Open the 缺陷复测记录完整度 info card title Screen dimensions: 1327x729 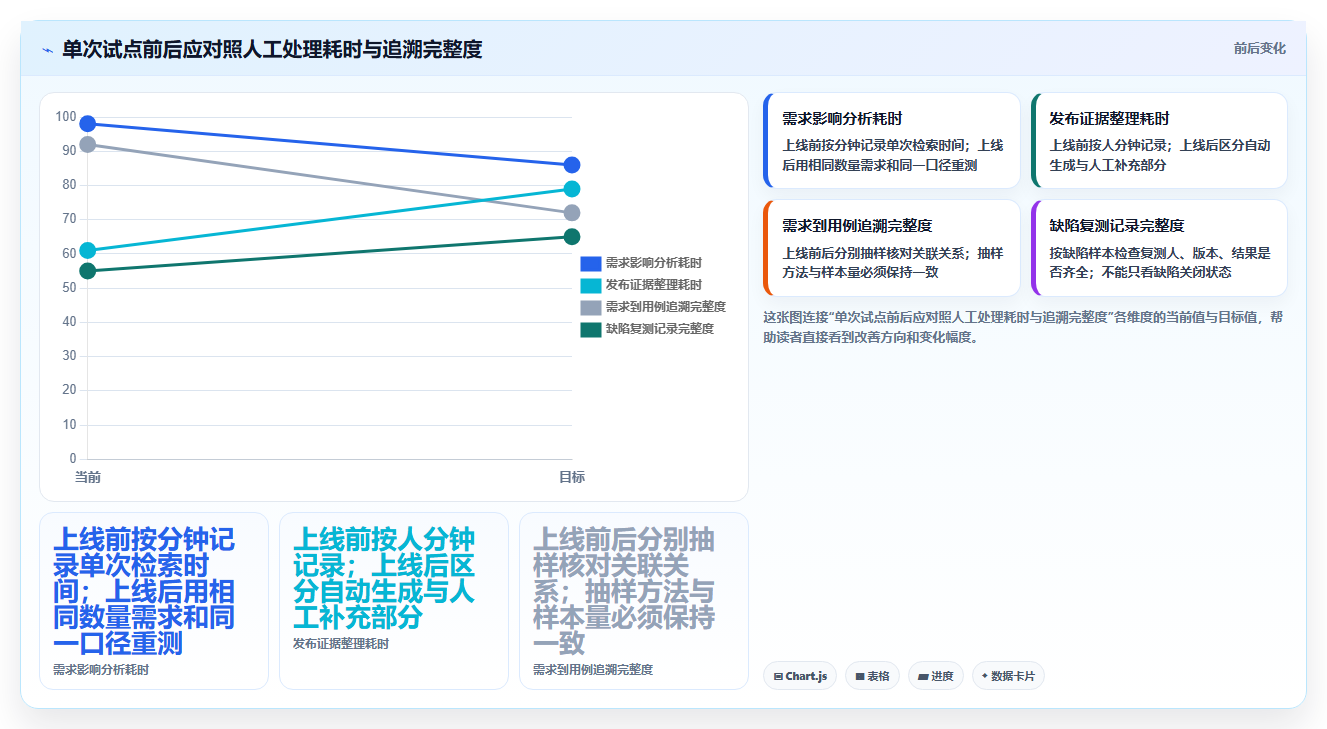[1117, 227]
